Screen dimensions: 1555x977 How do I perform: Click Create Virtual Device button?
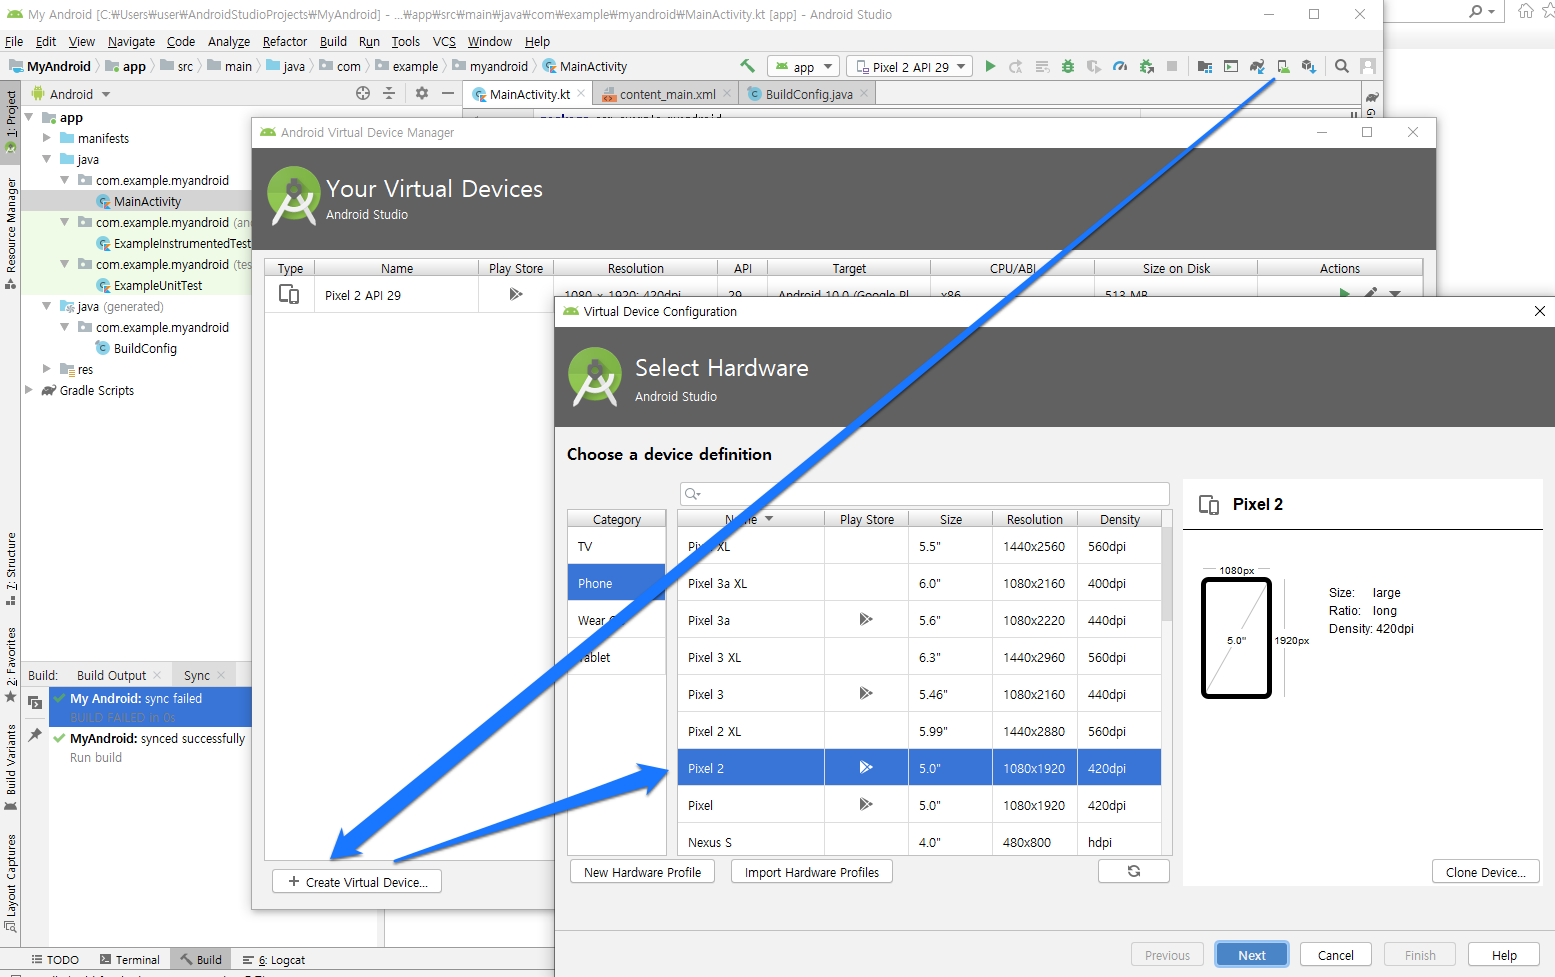(357, 881)
